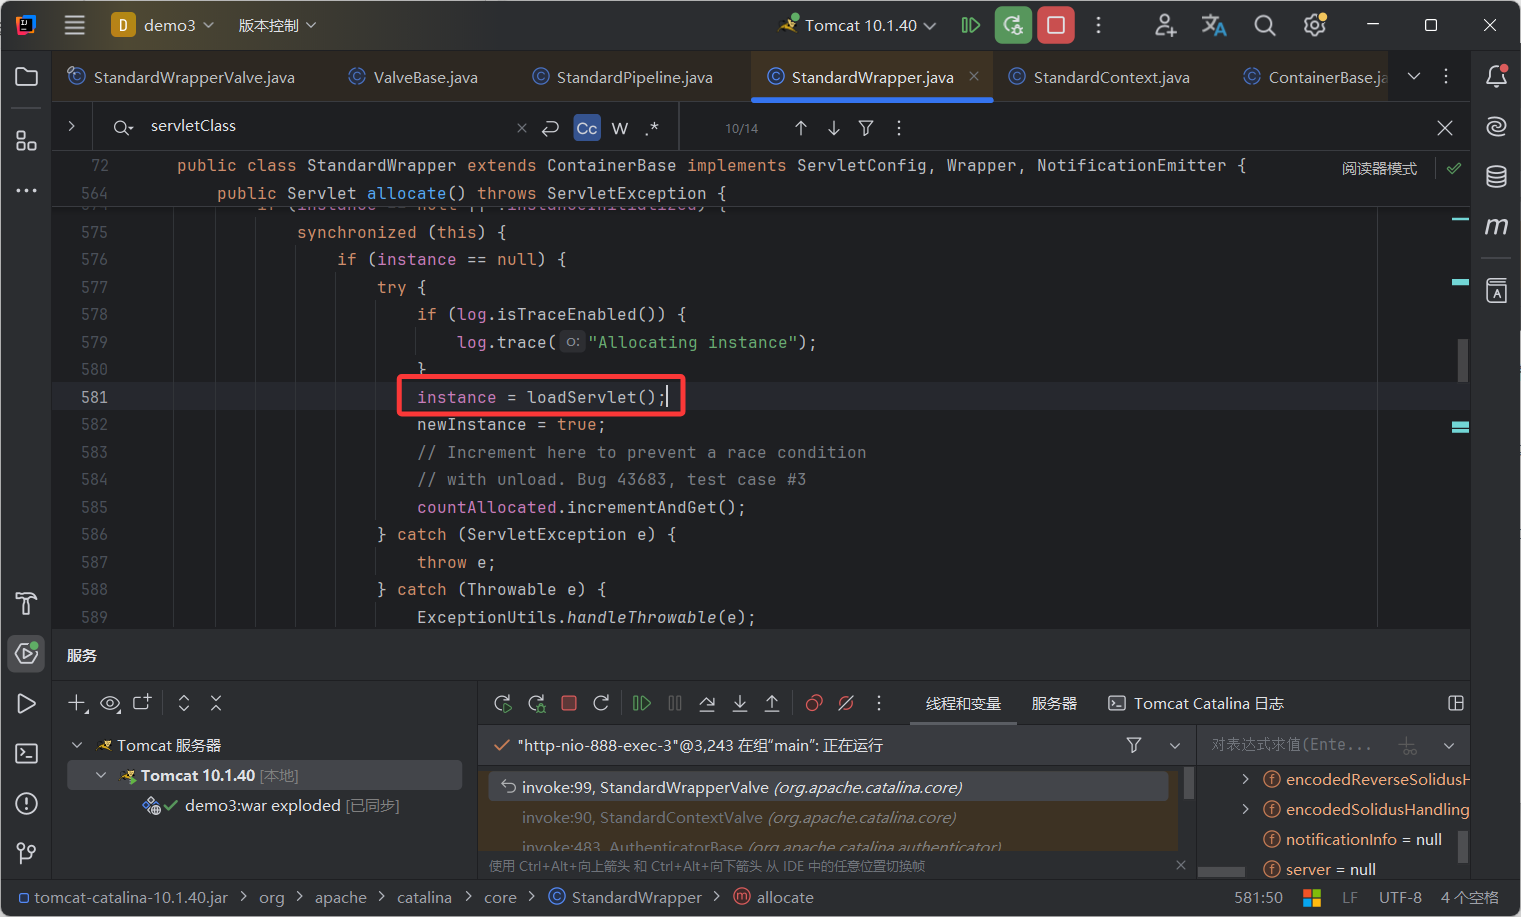Open the Terminal tool window
This screenshot has width=1521, height=917.
26,753
